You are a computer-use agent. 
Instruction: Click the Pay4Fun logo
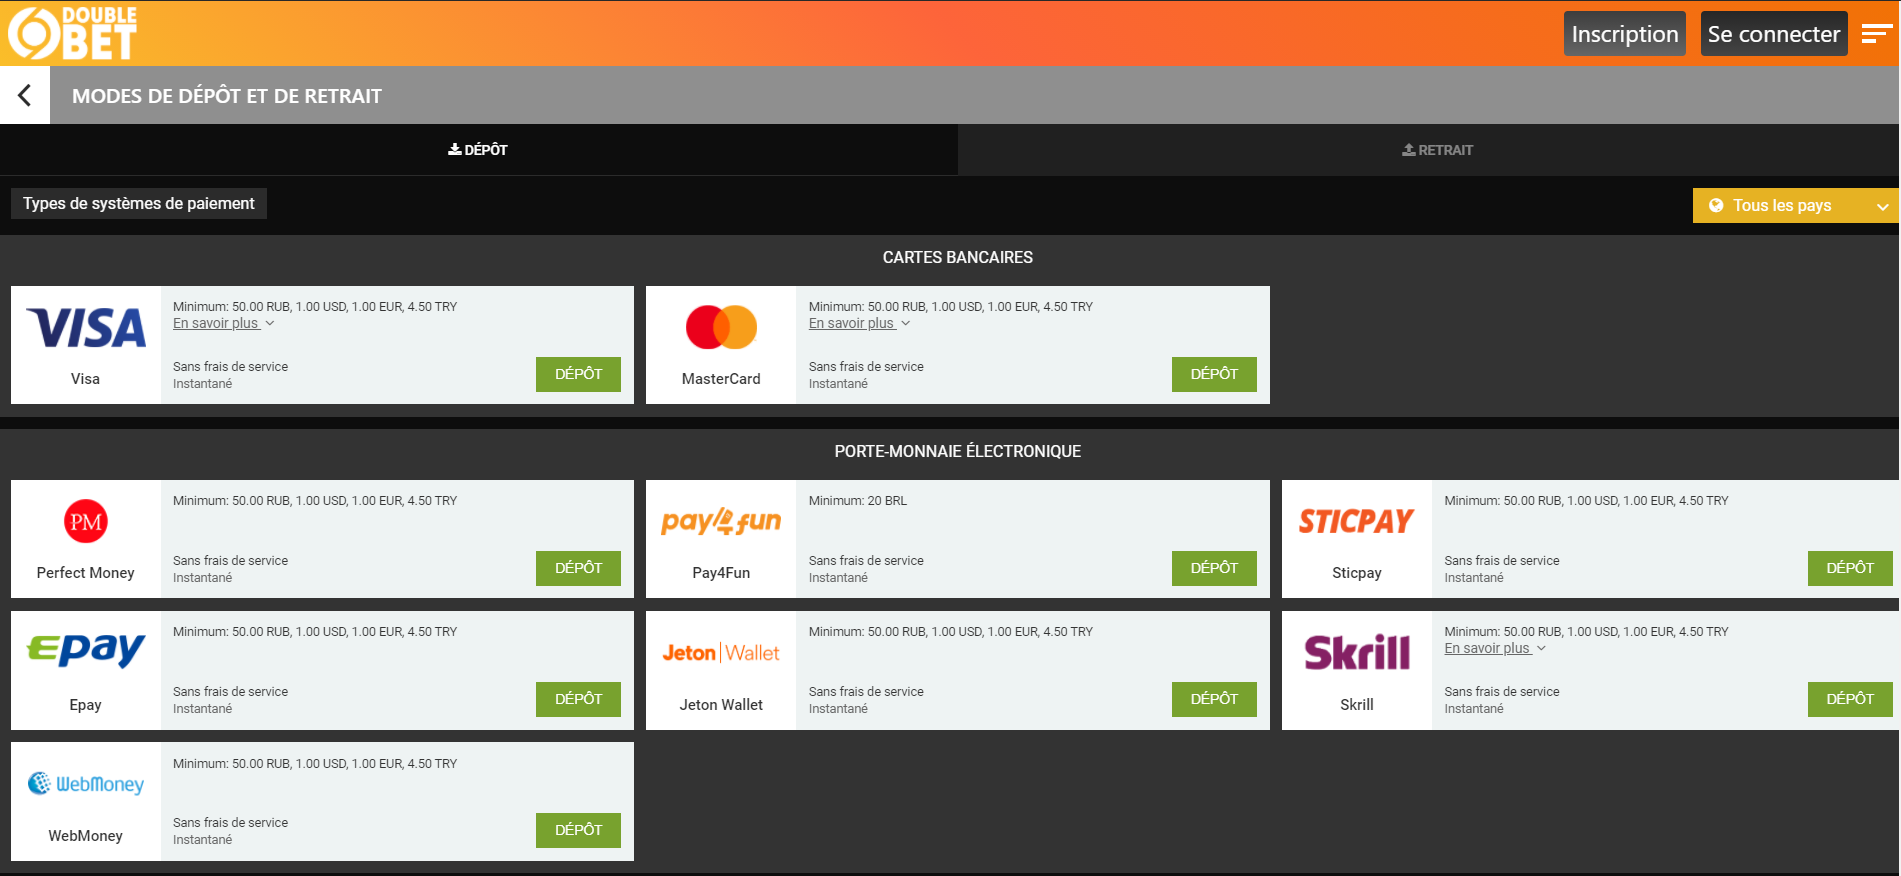[721, 521]
